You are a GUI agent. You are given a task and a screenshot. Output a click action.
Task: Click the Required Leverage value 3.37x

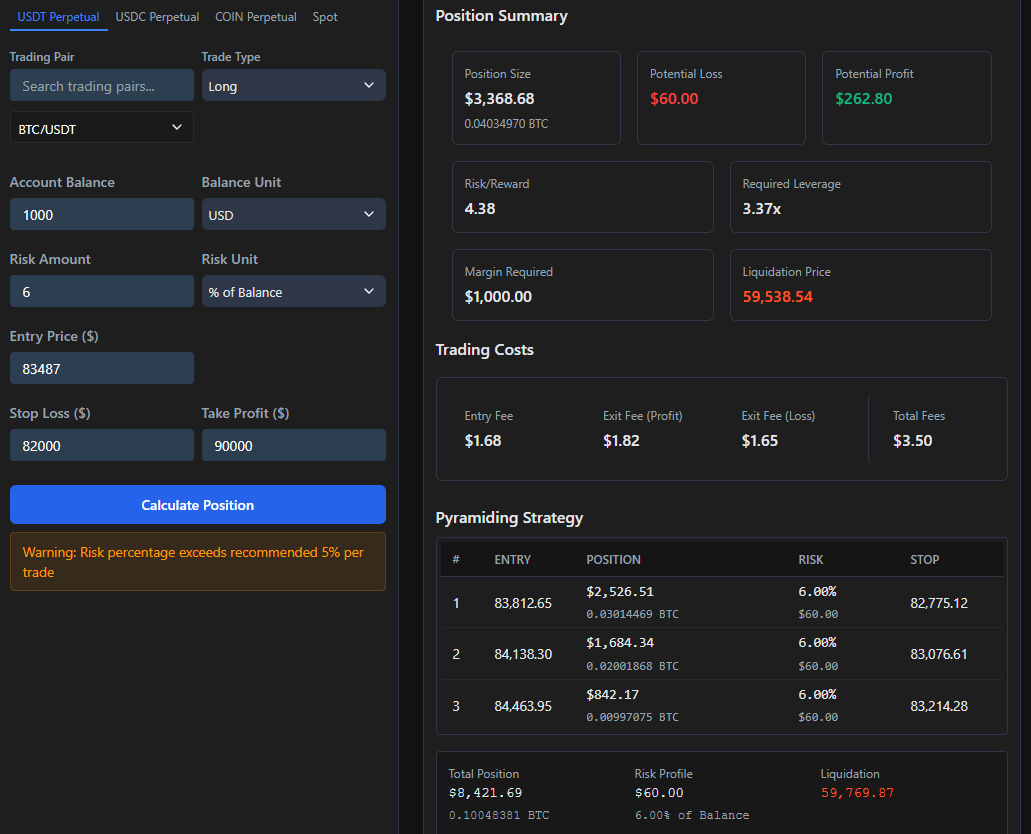coord(761,208)
